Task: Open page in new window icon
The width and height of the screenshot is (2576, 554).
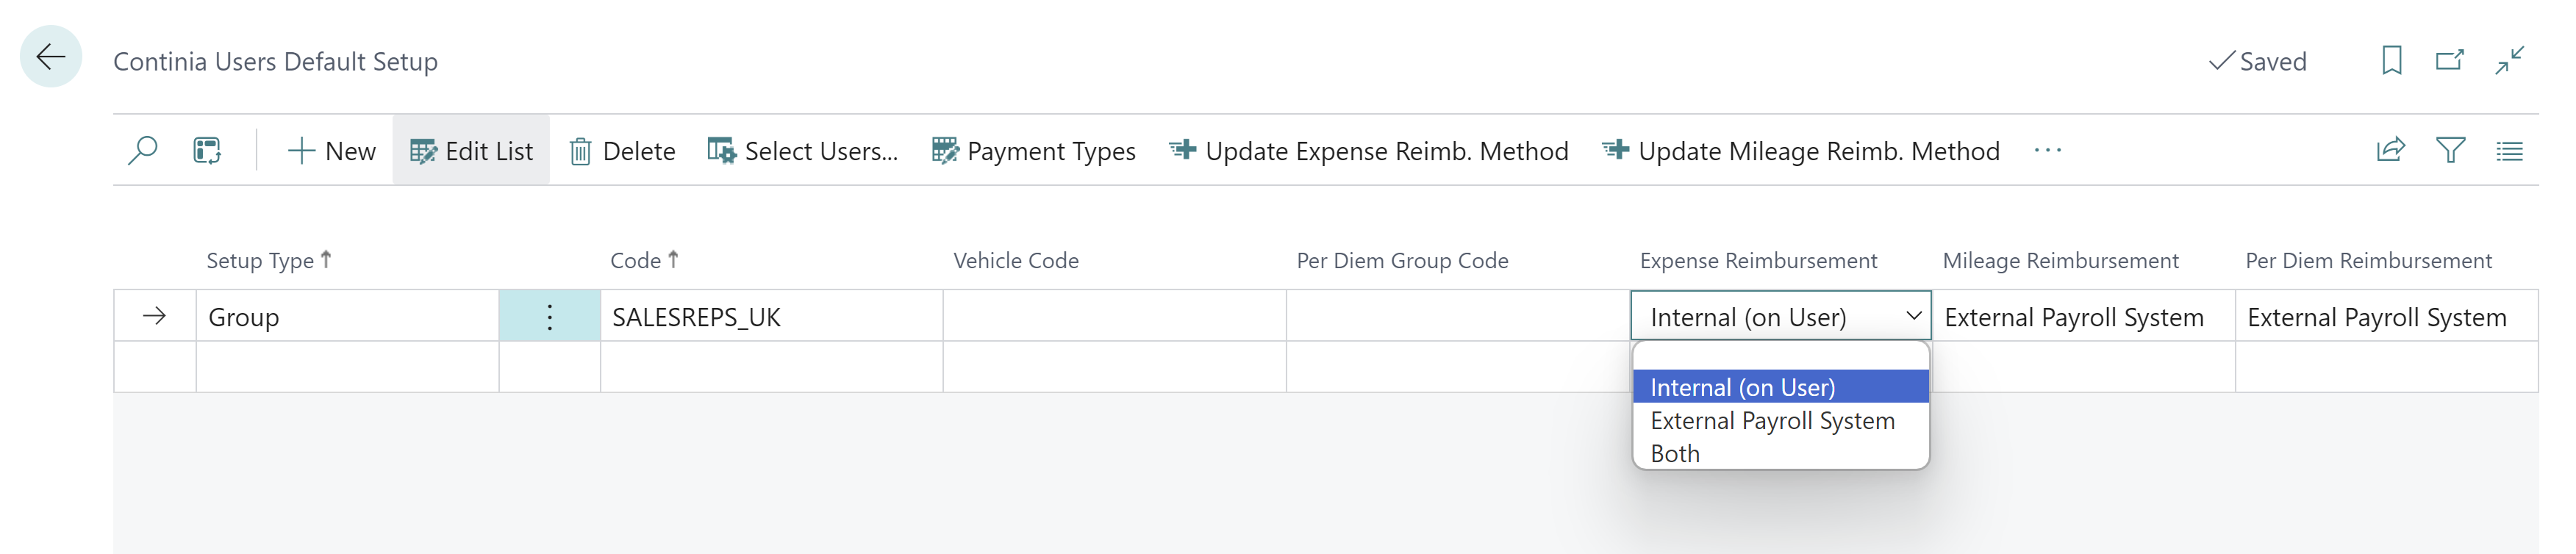Action: pos(2449,61)
